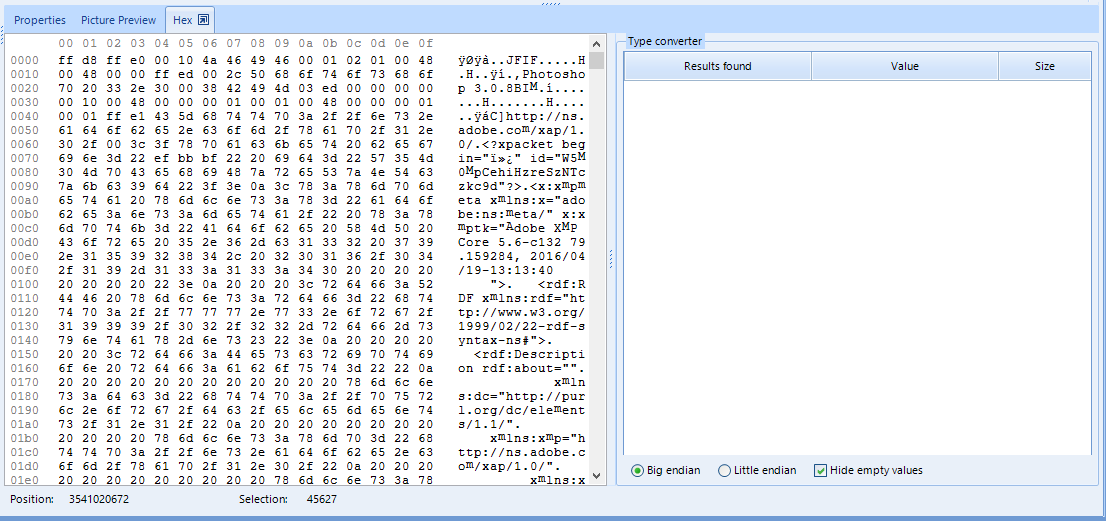Select the Big endian radio button
Screen dimensions: 1106x521
(637, 471)
